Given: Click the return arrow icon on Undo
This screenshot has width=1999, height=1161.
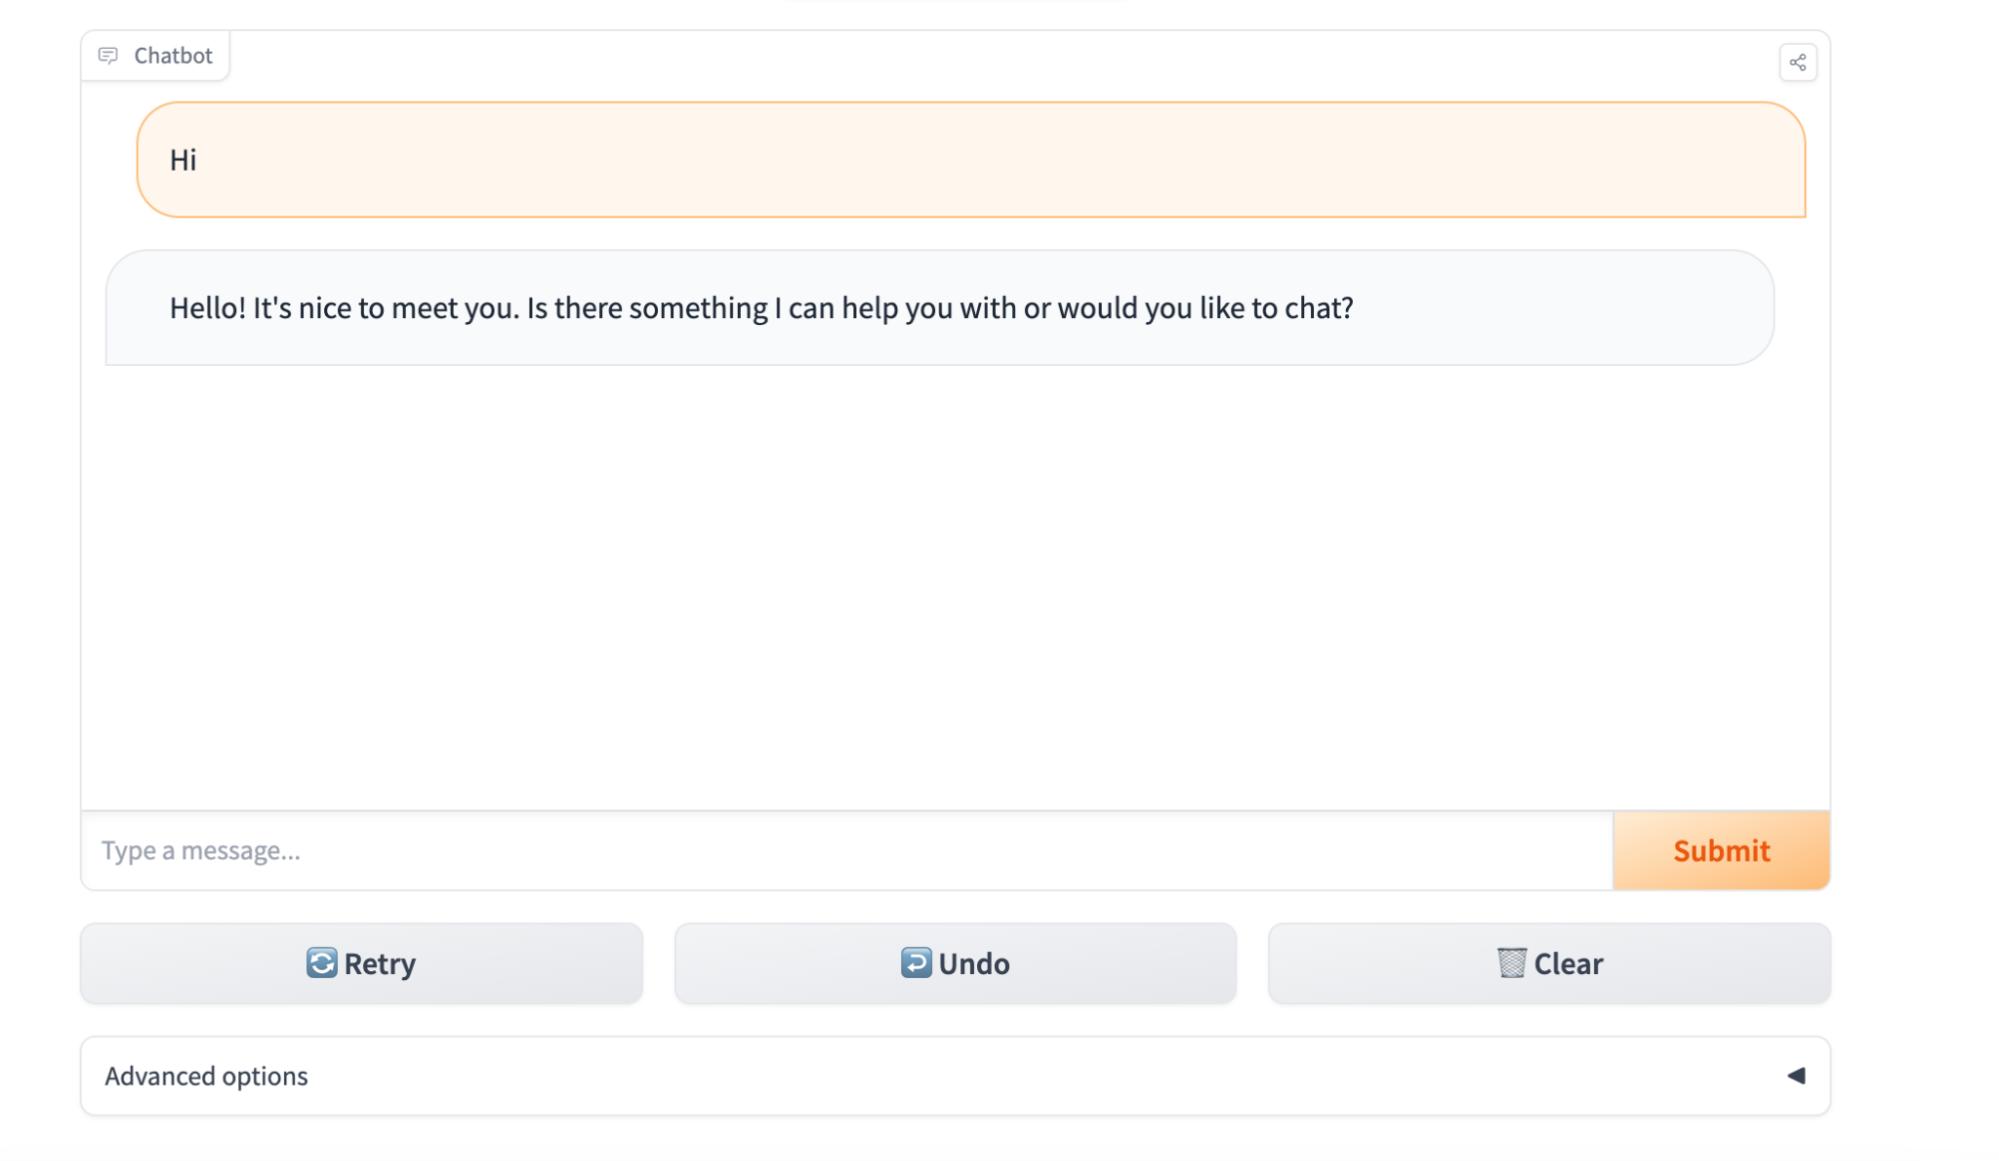Looking at the screenshot, I should (x=915, y=963).
